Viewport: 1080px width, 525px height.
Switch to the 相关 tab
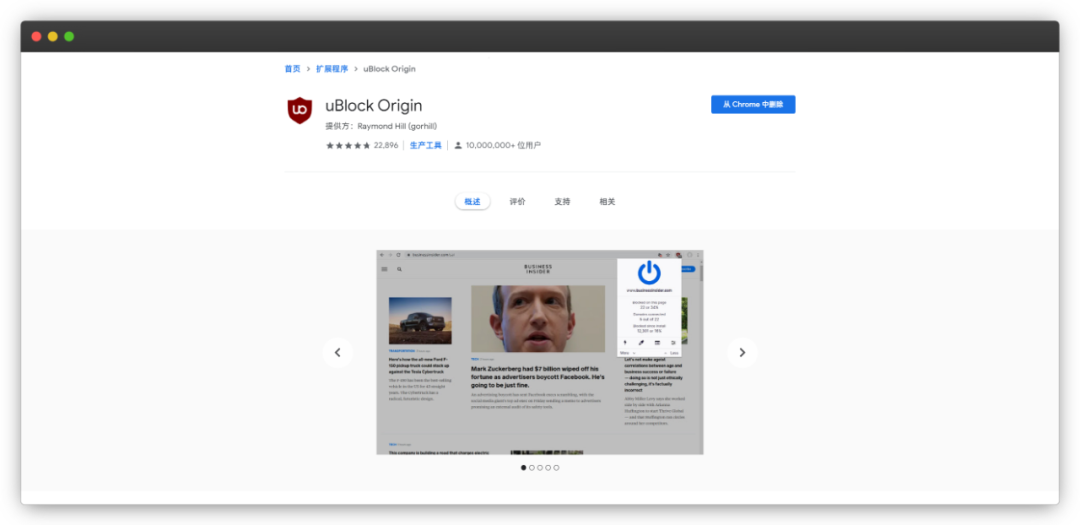[607, 202]
